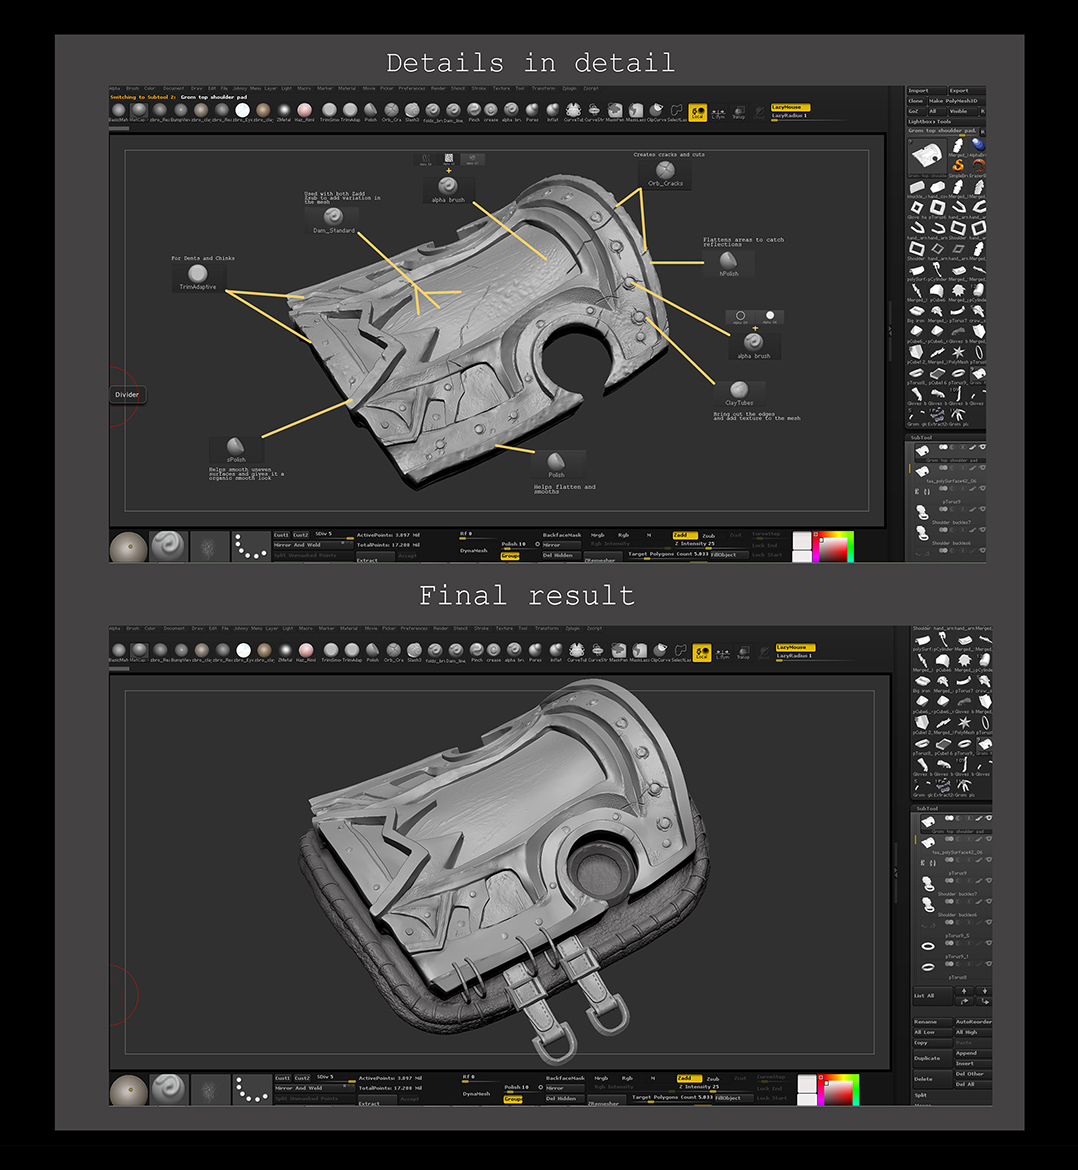This screenshot has width=1078, height=1170.
Task: Open Preferences menu in Details in detail screenshot
Action: click(x=412, y=88)
